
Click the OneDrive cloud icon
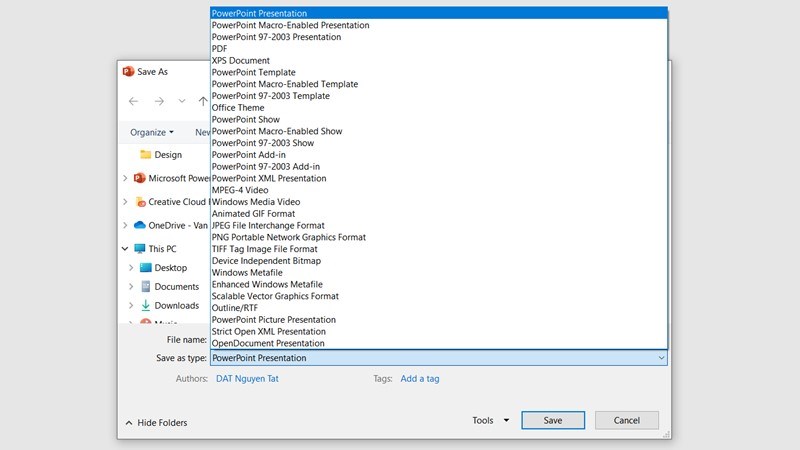coord(140,225)
